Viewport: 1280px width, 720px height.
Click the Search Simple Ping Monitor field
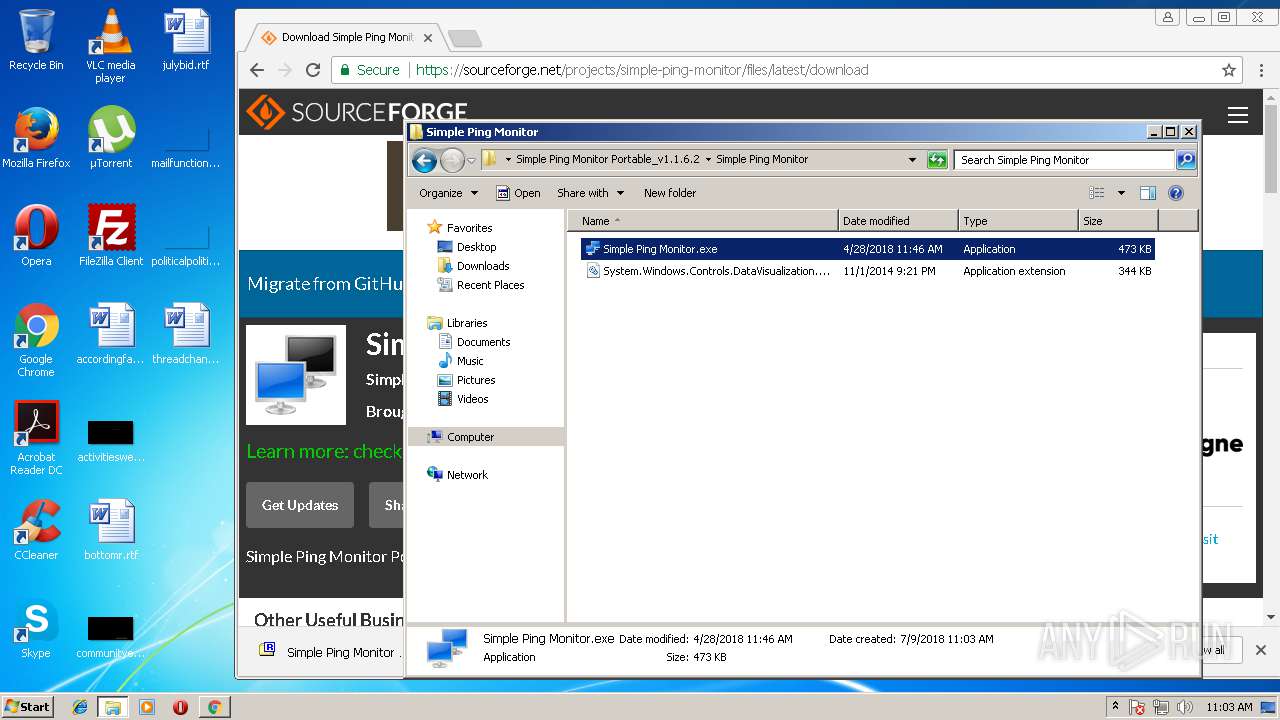tap(1064, 160)
